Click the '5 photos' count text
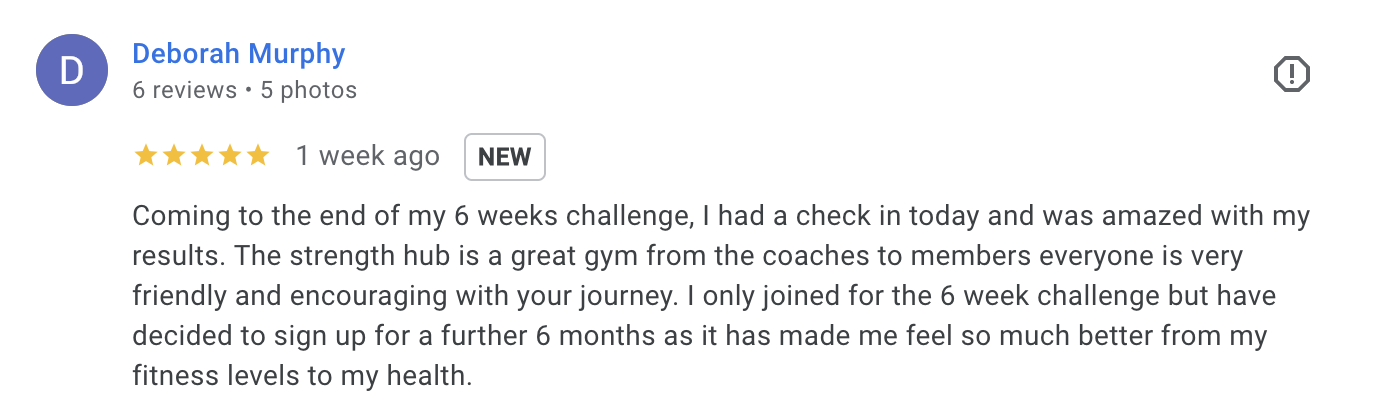The image size is (1378, 417). tap(309, 90)
